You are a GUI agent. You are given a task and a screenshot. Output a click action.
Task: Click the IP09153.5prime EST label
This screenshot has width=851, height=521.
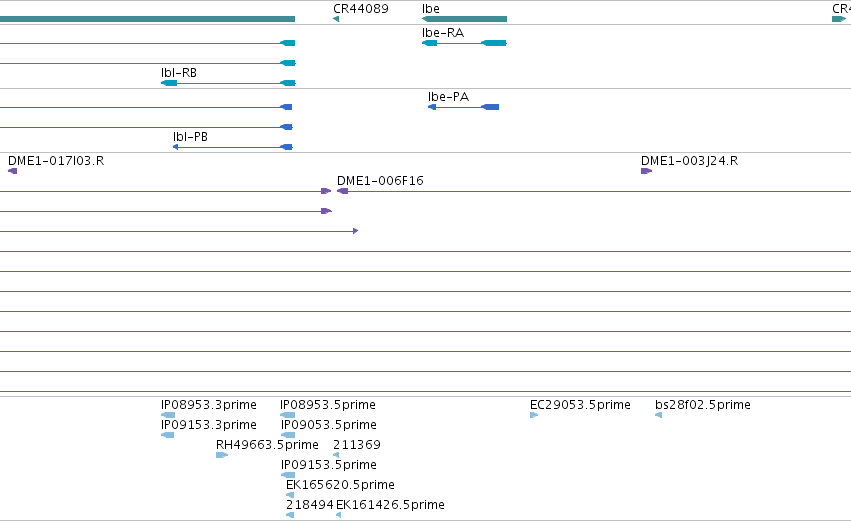click(x=329, y=465)
